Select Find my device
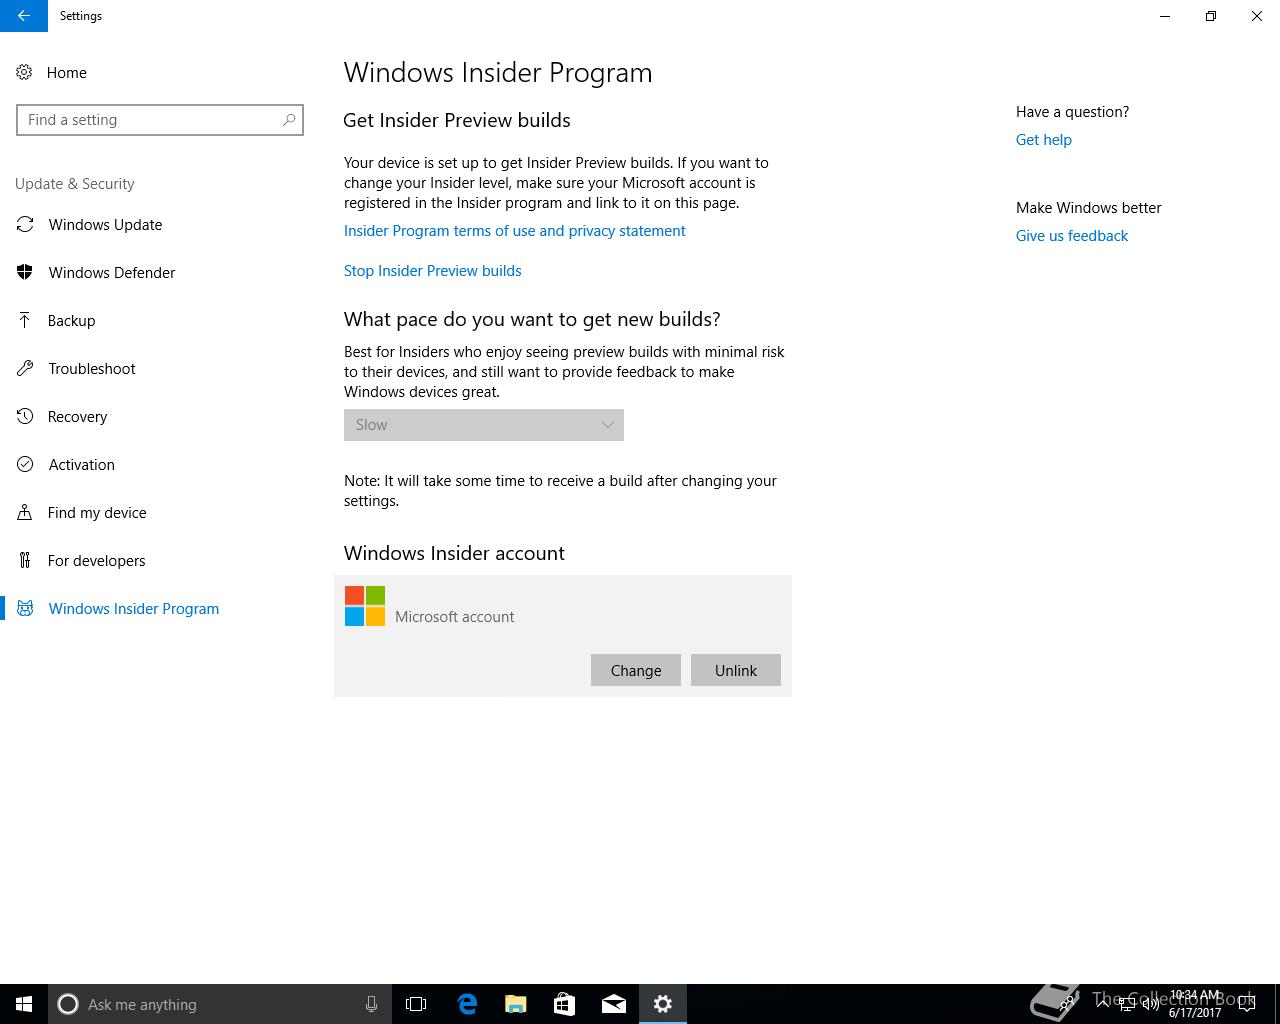The width and height of the screenshot is (1280, 1024). click(x=97, y=512)
